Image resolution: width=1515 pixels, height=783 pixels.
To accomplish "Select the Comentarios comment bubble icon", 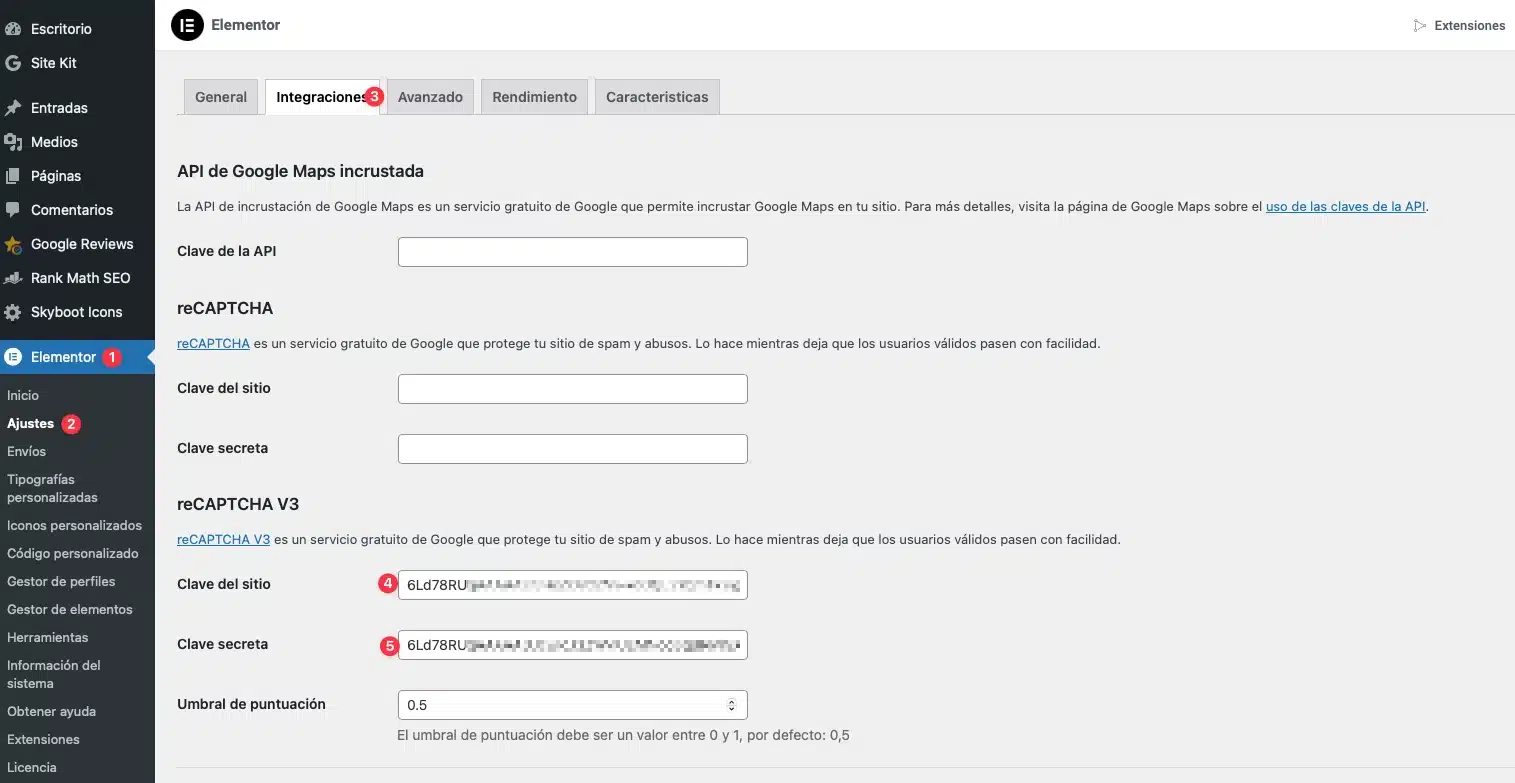I will (x=14, y=209).
